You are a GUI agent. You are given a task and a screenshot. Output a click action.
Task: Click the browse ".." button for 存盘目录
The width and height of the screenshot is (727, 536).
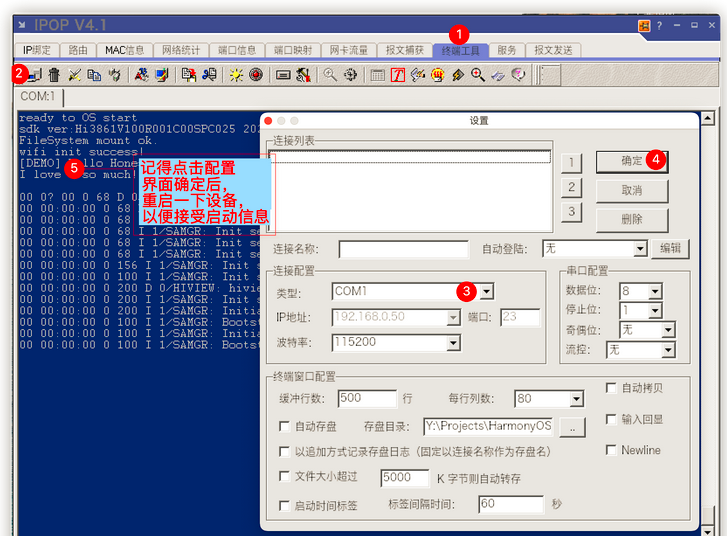pyautogui.click(x=571, y=427)
